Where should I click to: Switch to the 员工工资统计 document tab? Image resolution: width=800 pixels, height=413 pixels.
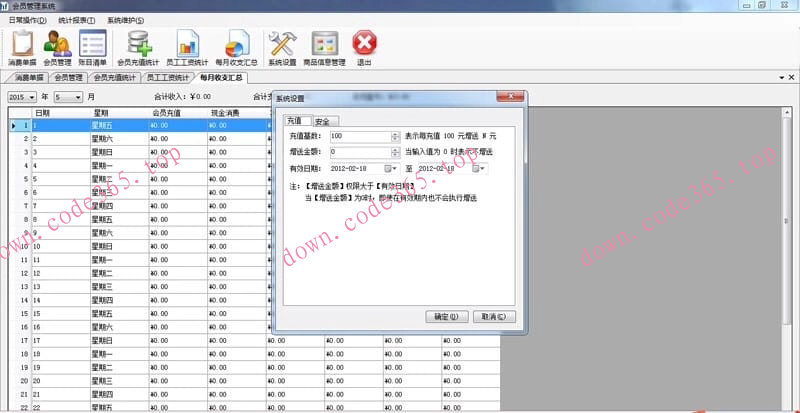tap(167, 78)
